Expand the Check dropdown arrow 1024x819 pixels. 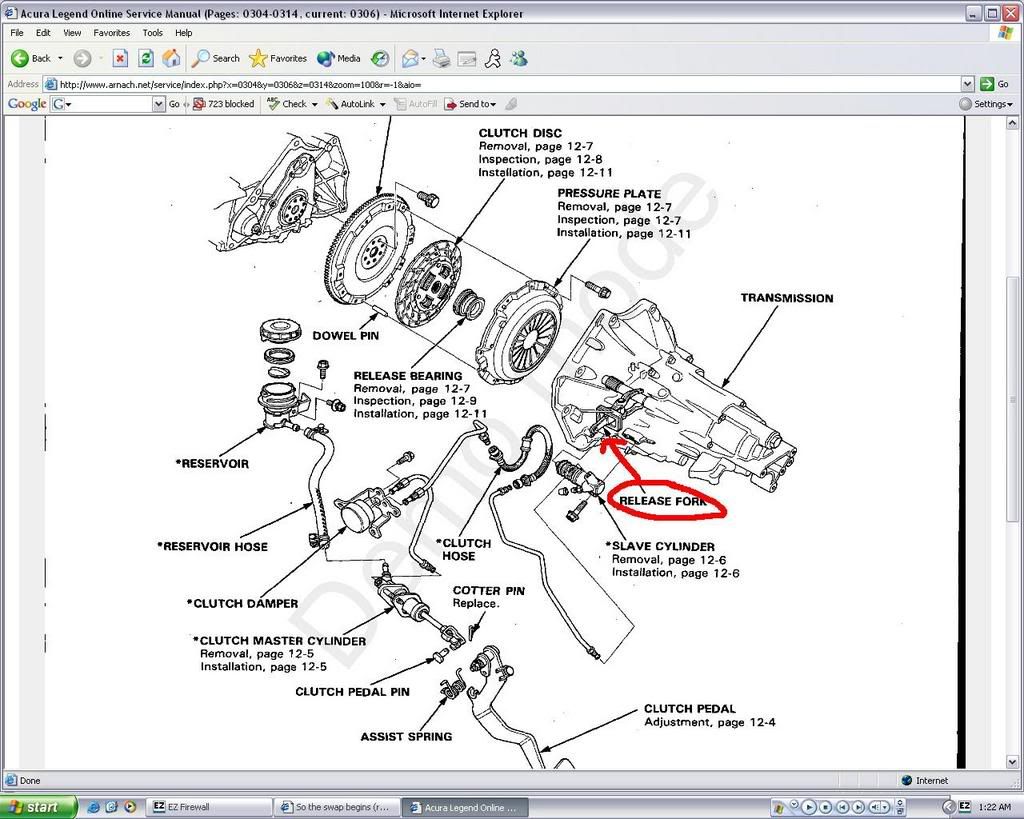click(314, 104)
